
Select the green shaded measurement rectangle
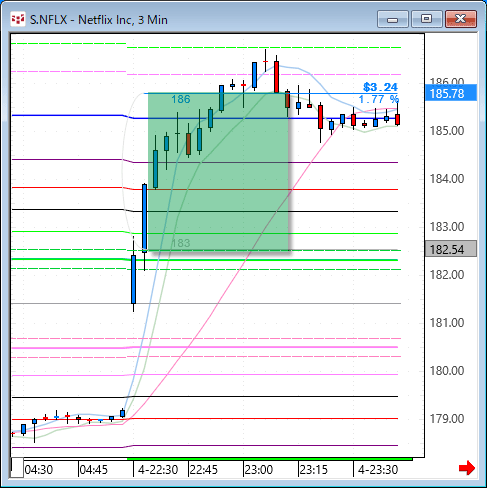218,172
